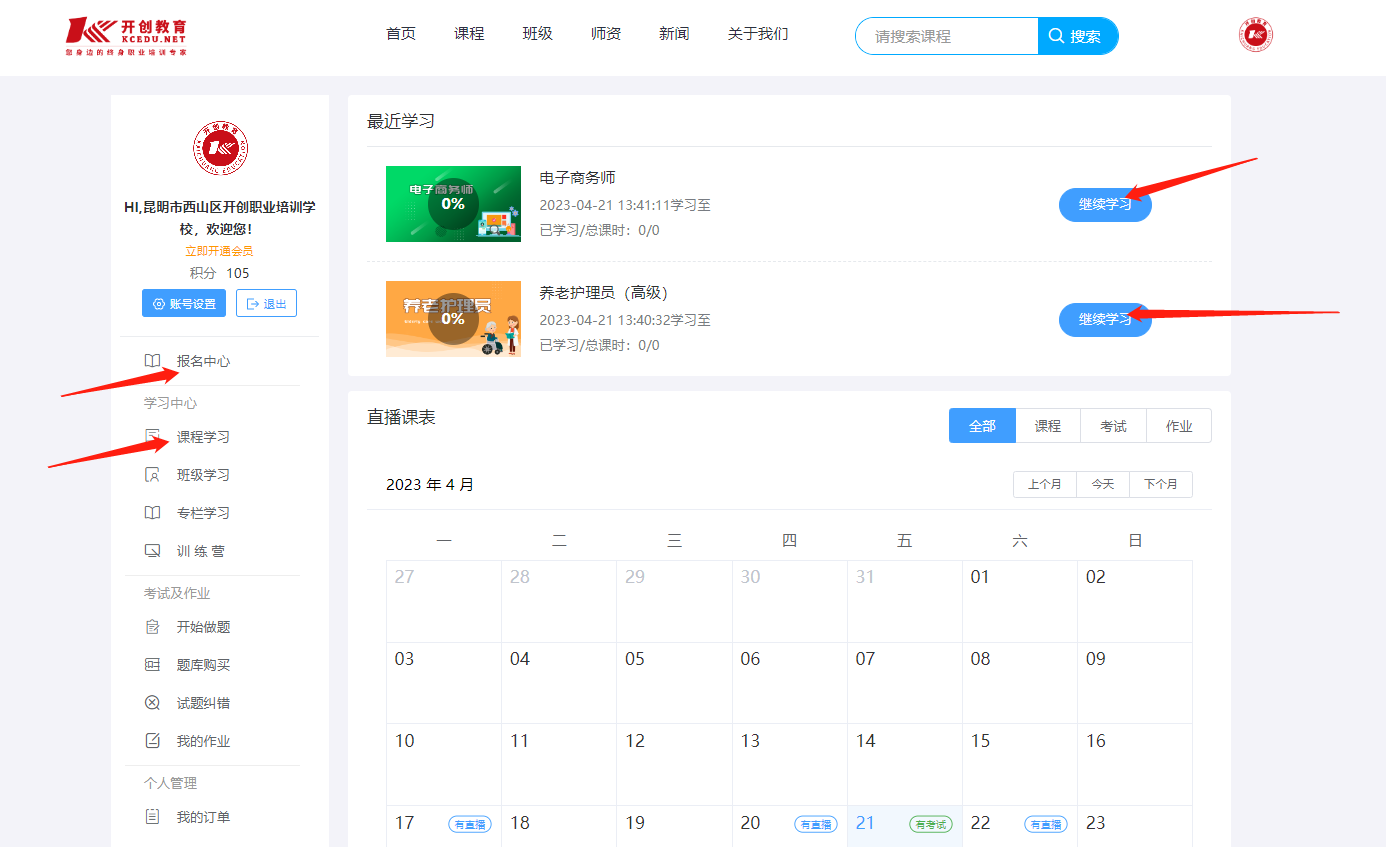Image resolution: width=1386 pixels, height=847 pixels.
Task: Jump to today with 今天 button
Action: click(1103, 484)
